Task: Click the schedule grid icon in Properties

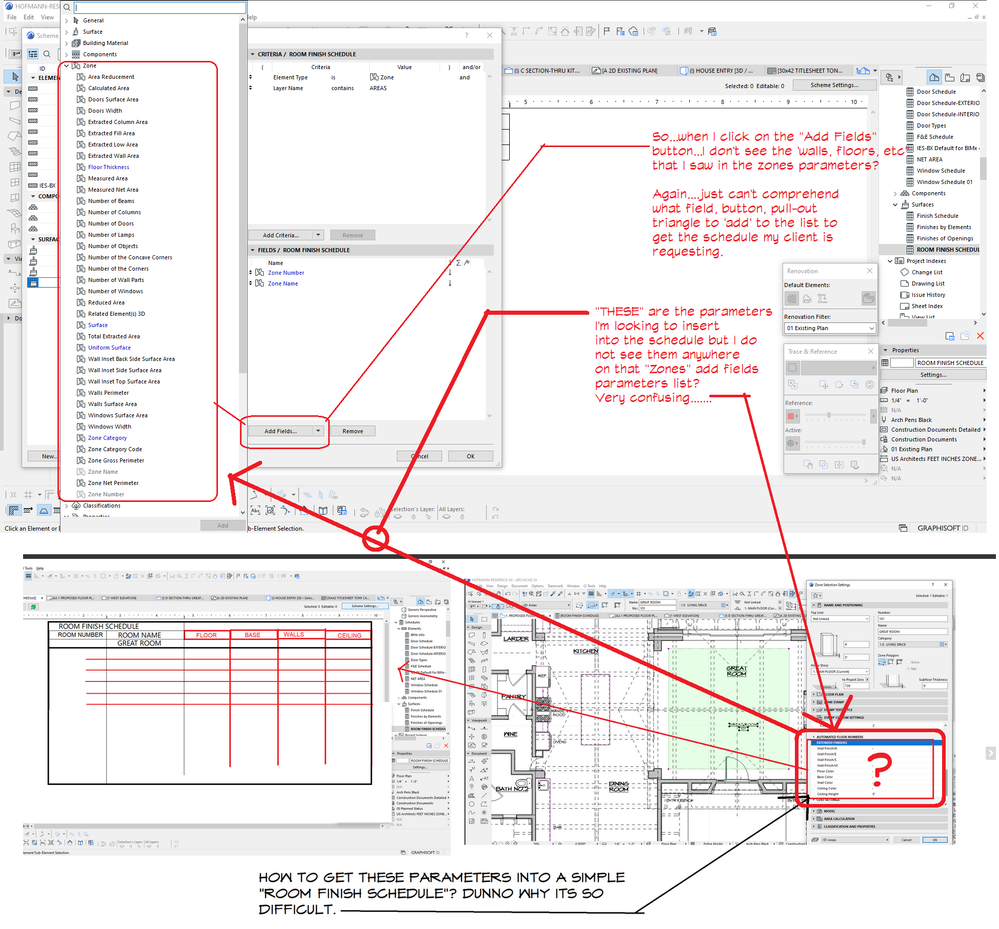Action: (885, 363)
